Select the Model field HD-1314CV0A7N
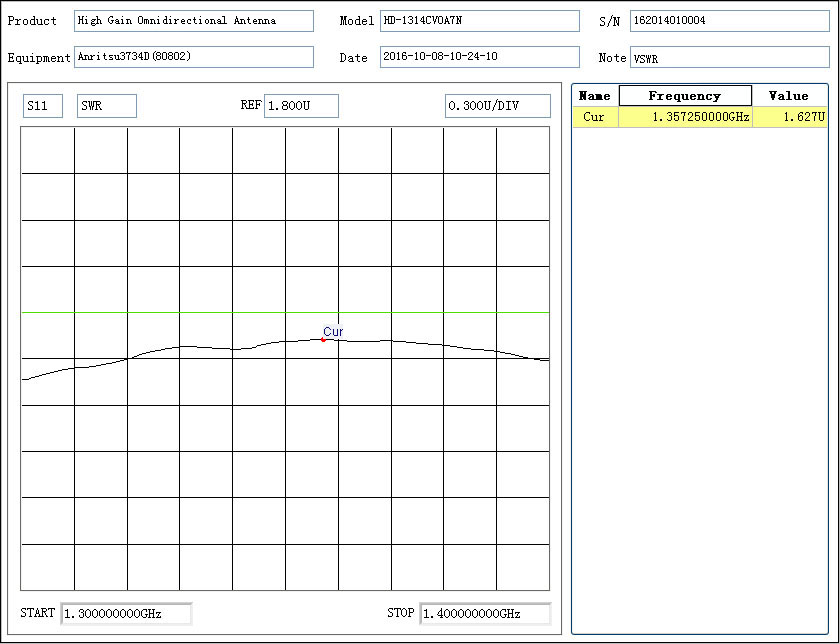Screen dimensions: 840x644 pos(479,21)
